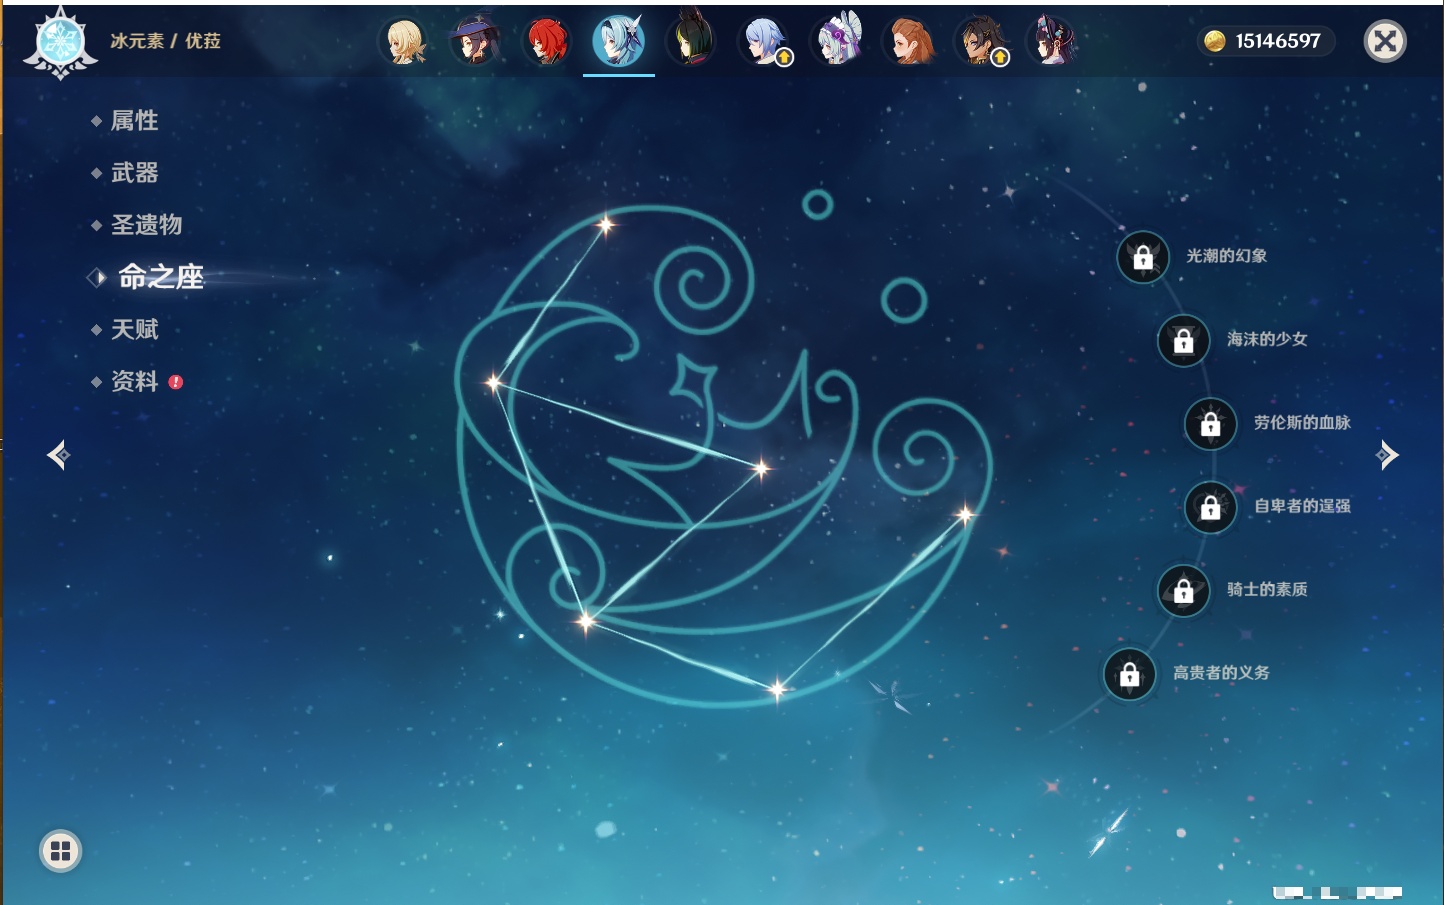Choose the red-haired character portrait
Viewport: 1444px width, 905px height.
pos(547,41)
